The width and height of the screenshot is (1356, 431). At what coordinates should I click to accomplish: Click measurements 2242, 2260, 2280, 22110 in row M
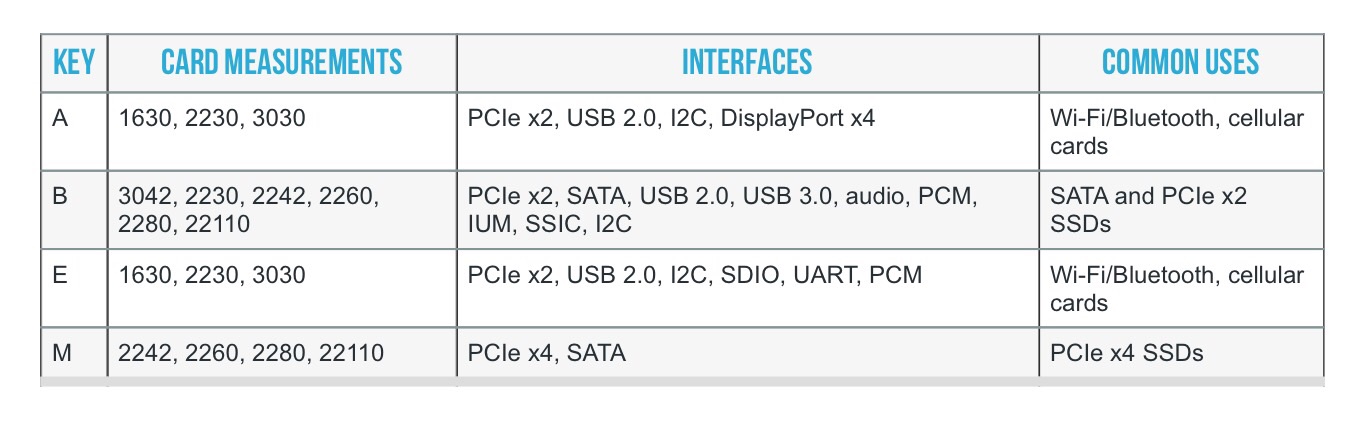[282, 352]
